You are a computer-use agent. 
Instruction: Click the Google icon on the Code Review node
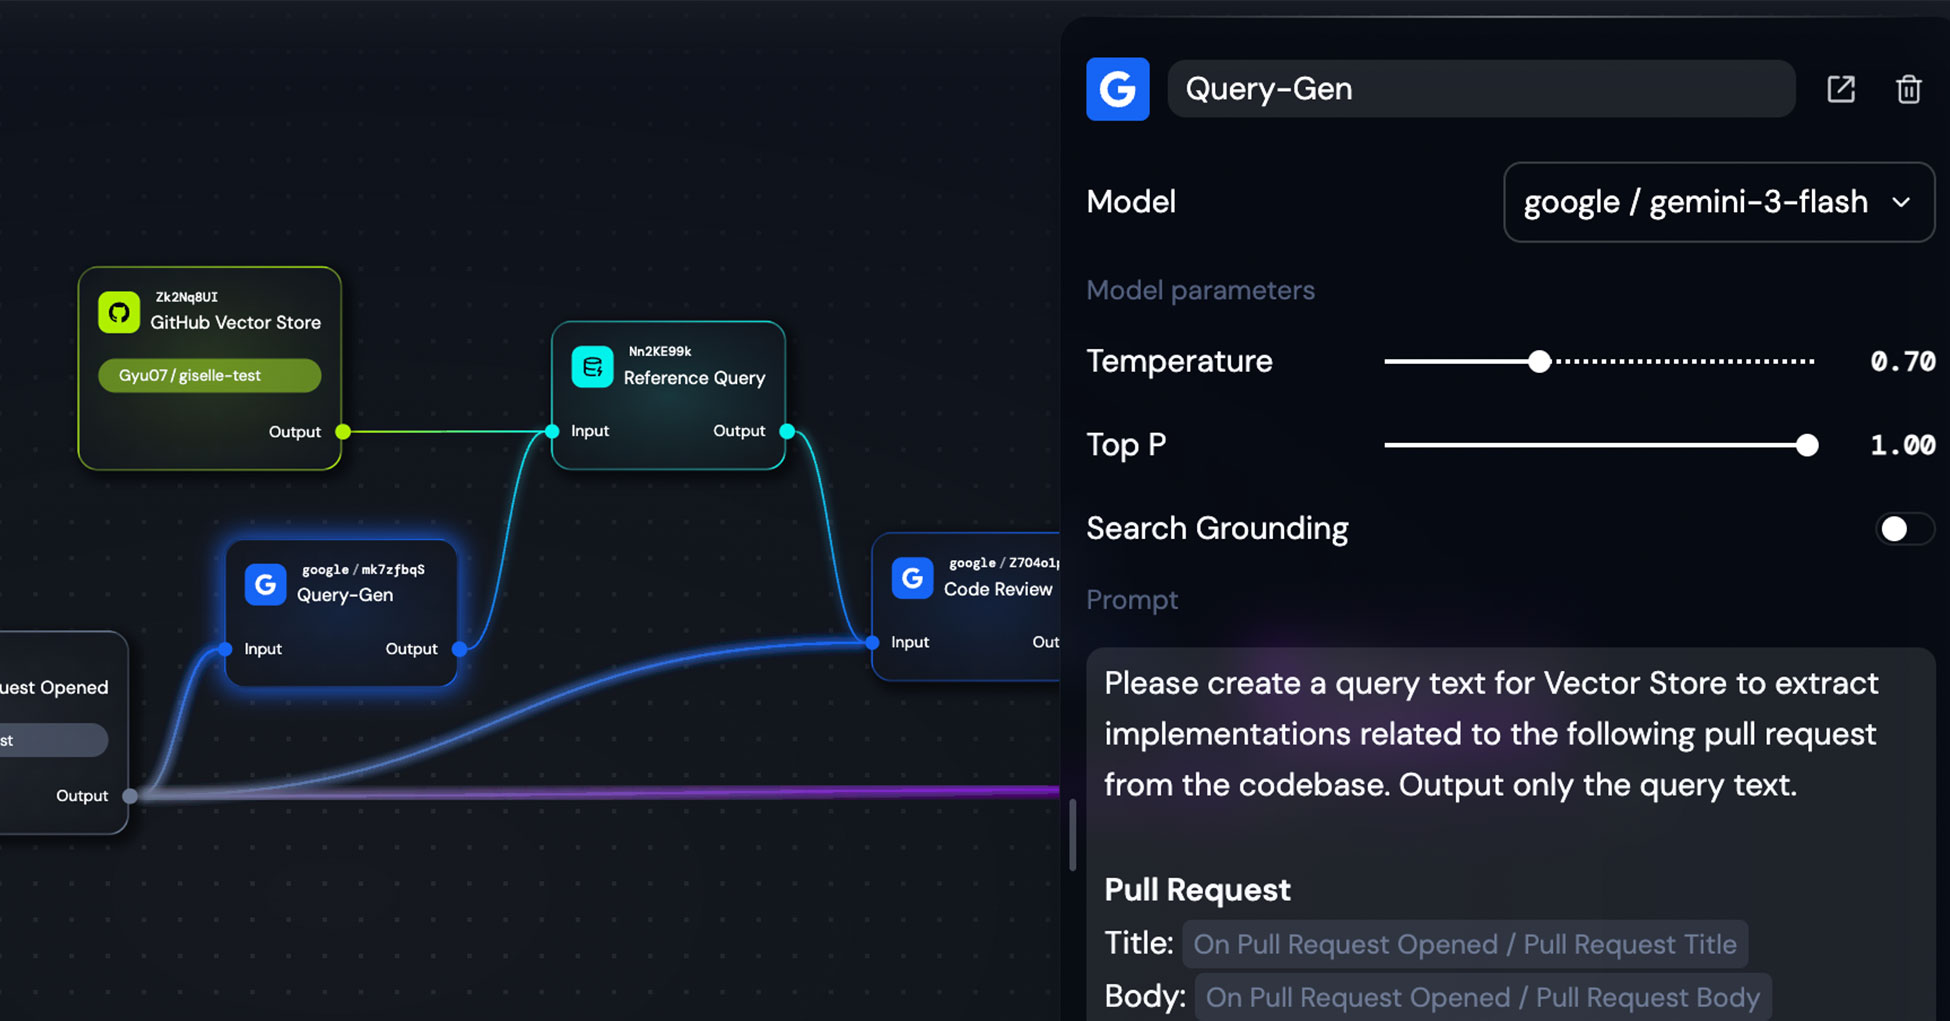(912, 577)
